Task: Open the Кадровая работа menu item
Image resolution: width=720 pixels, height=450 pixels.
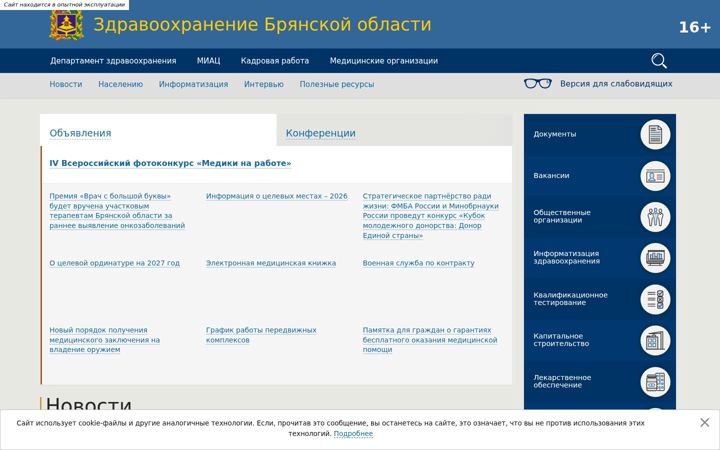Action: tap(275, 61)
